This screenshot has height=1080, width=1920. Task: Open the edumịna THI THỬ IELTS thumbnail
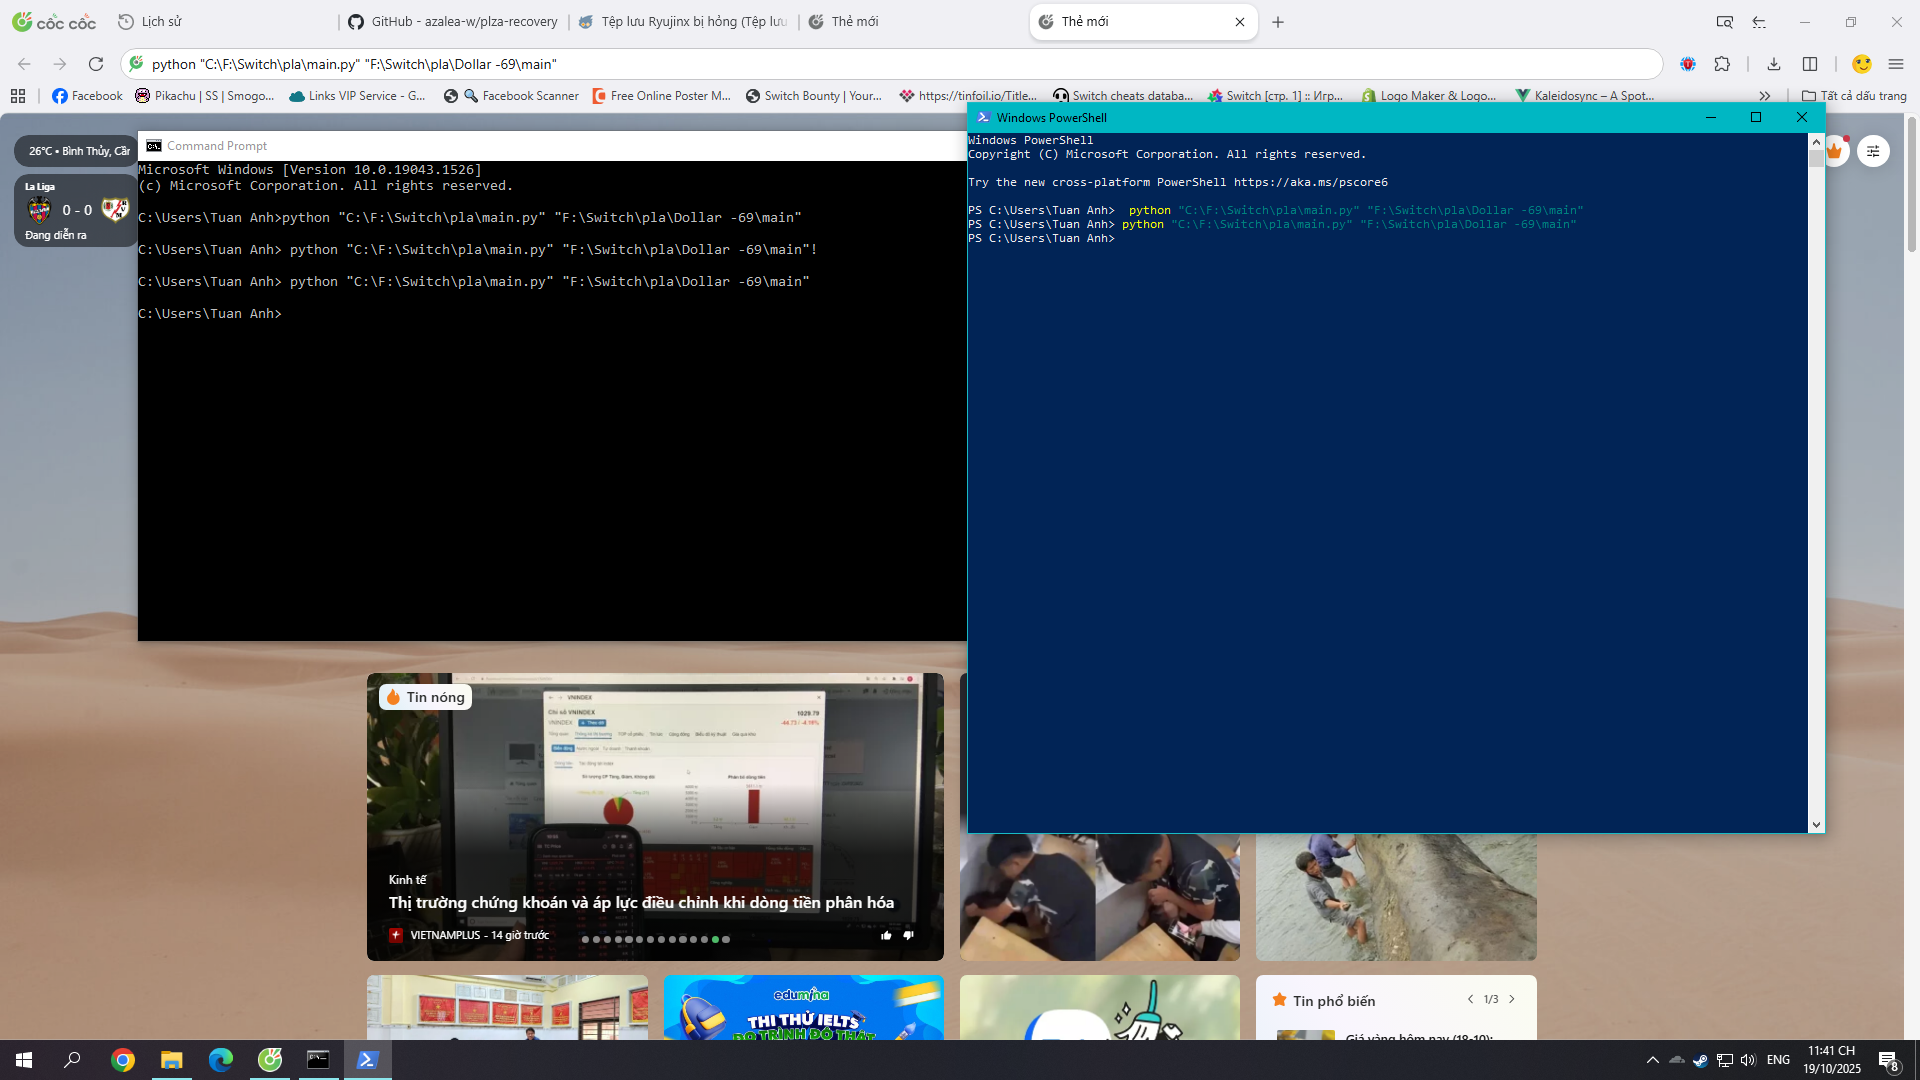[x=803, y=1007]
